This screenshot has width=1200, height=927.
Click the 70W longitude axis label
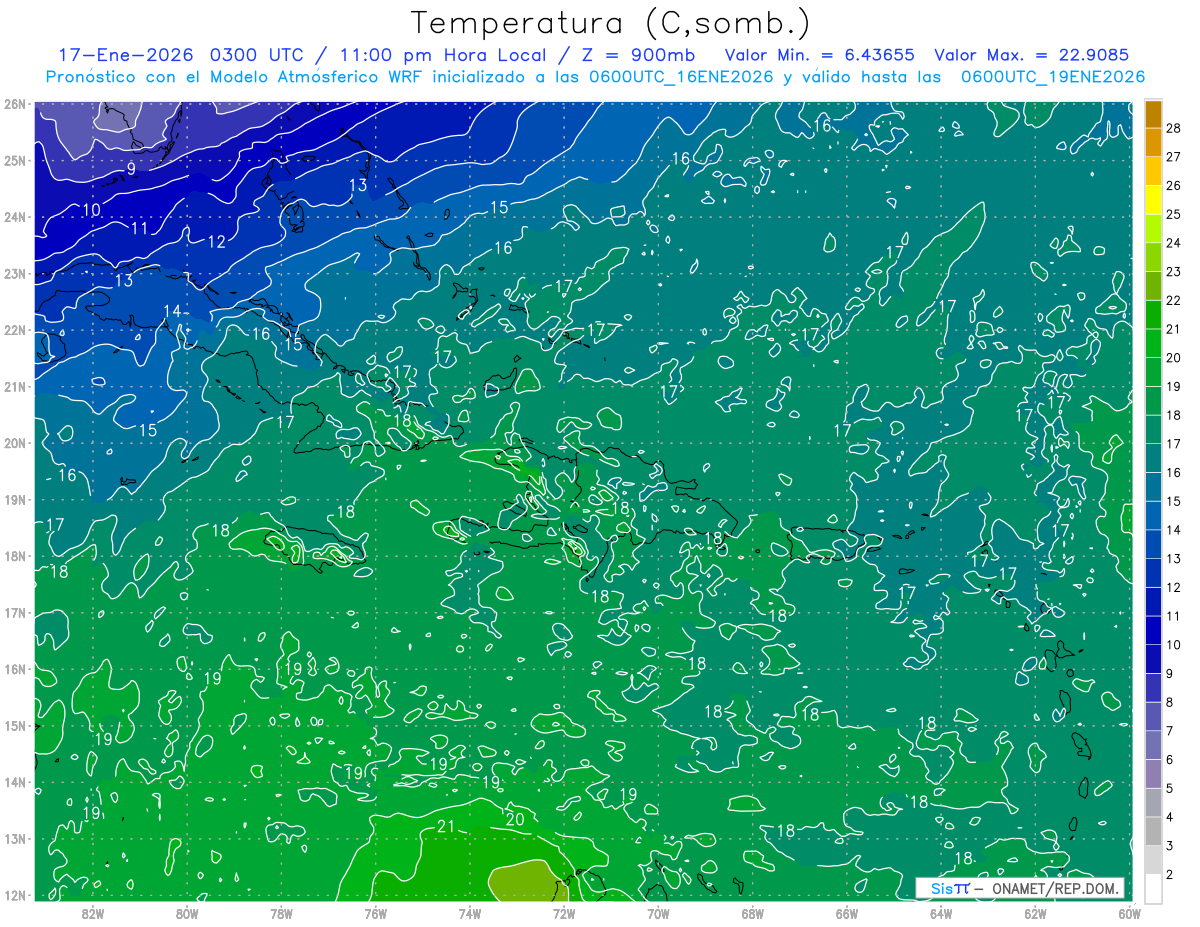click(x=658, y=913)
